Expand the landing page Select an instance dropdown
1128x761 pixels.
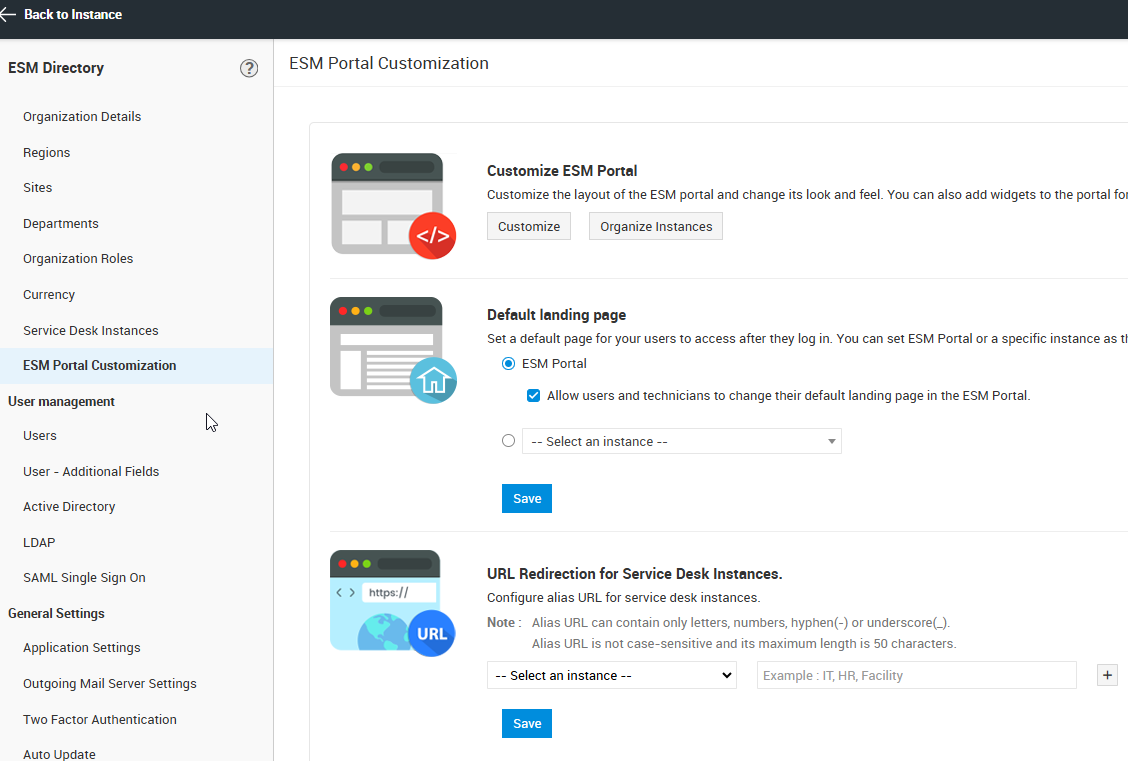pyautogui.click(x=682, y=442)
